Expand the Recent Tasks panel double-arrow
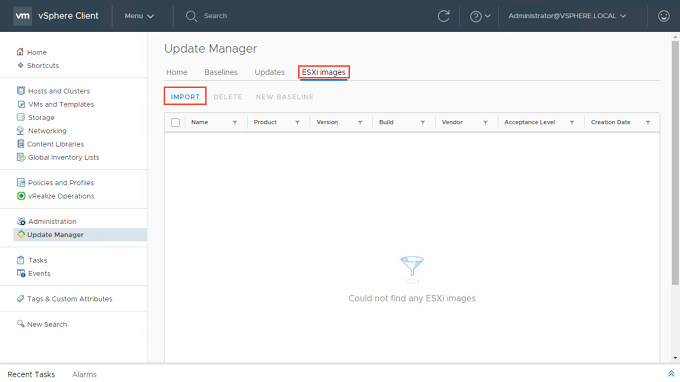 [671, 374]
